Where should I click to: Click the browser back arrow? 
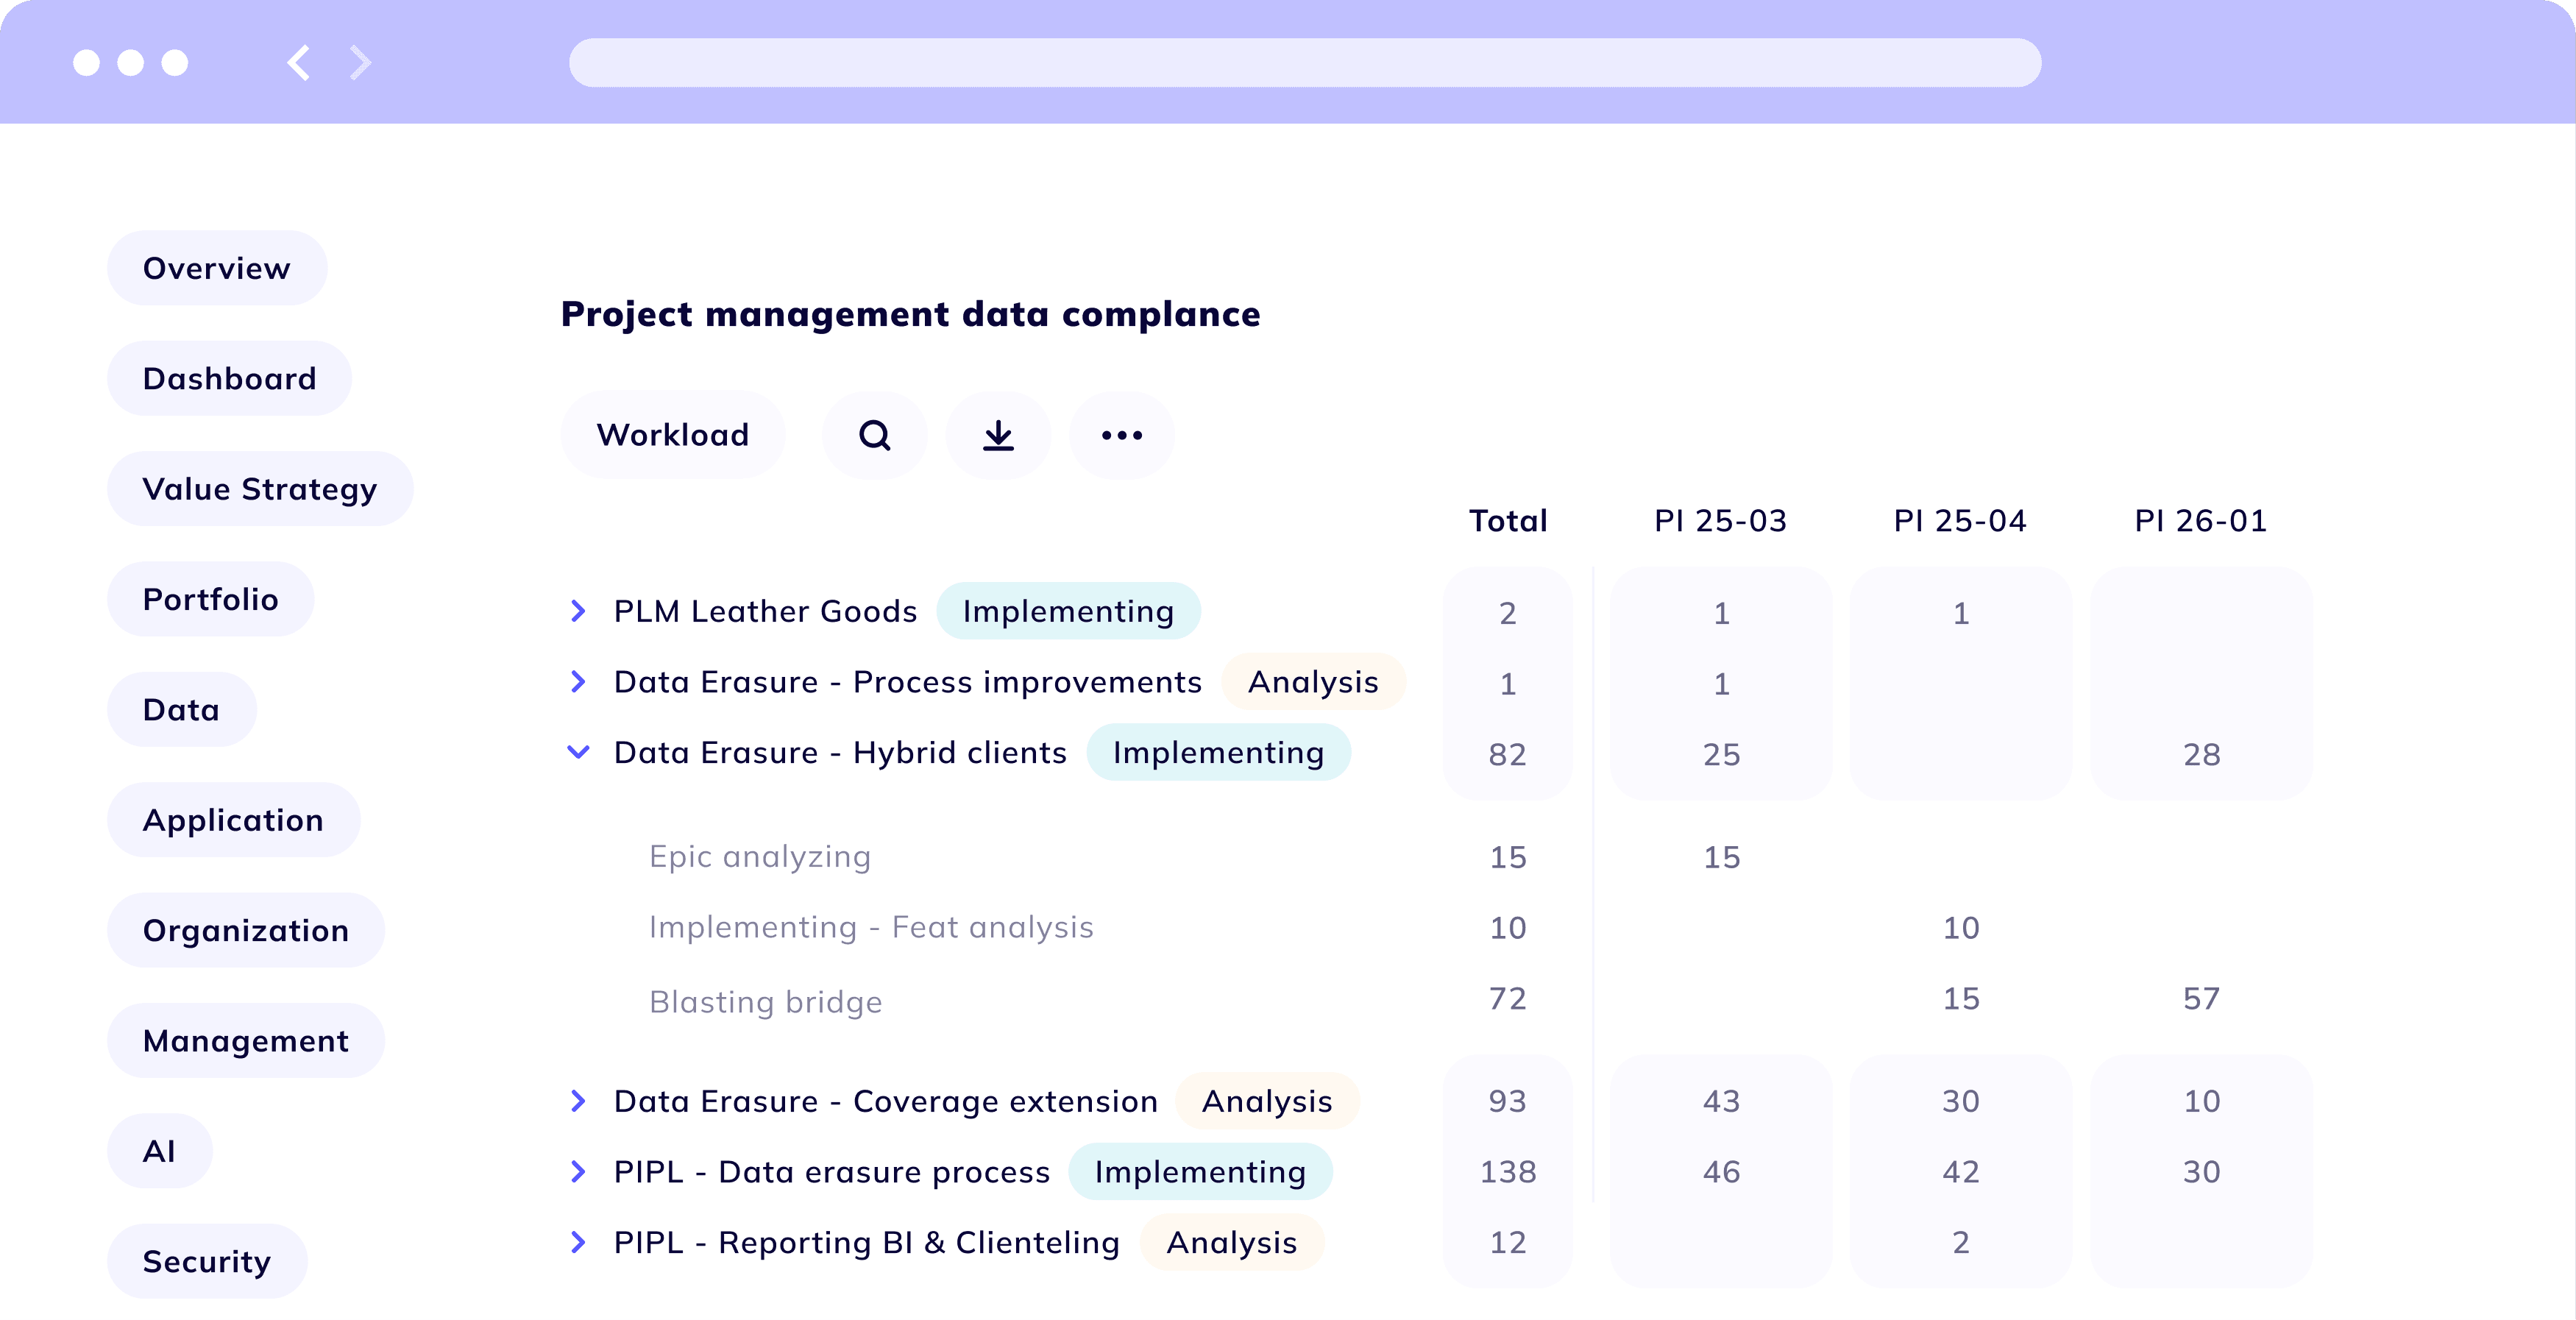(x=298, y=63)
